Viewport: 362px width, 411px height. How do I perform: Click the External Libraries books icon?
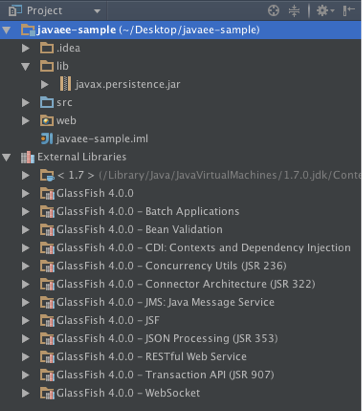[28, 157]
